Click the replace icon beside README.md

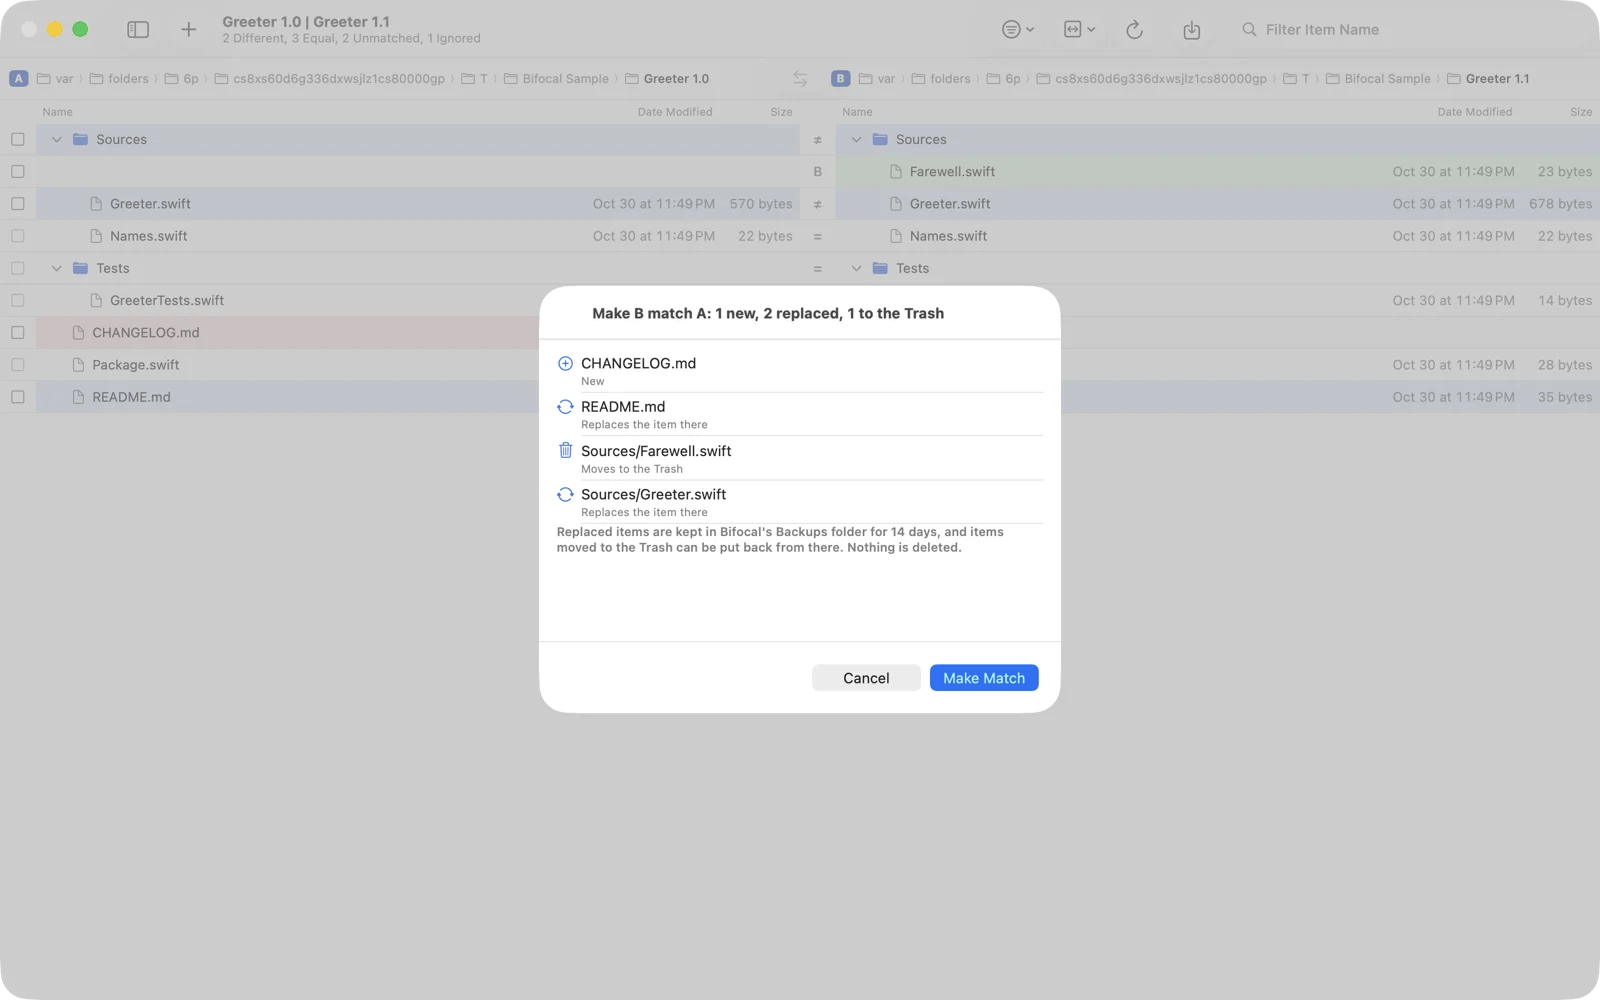[x=565, y=407]
